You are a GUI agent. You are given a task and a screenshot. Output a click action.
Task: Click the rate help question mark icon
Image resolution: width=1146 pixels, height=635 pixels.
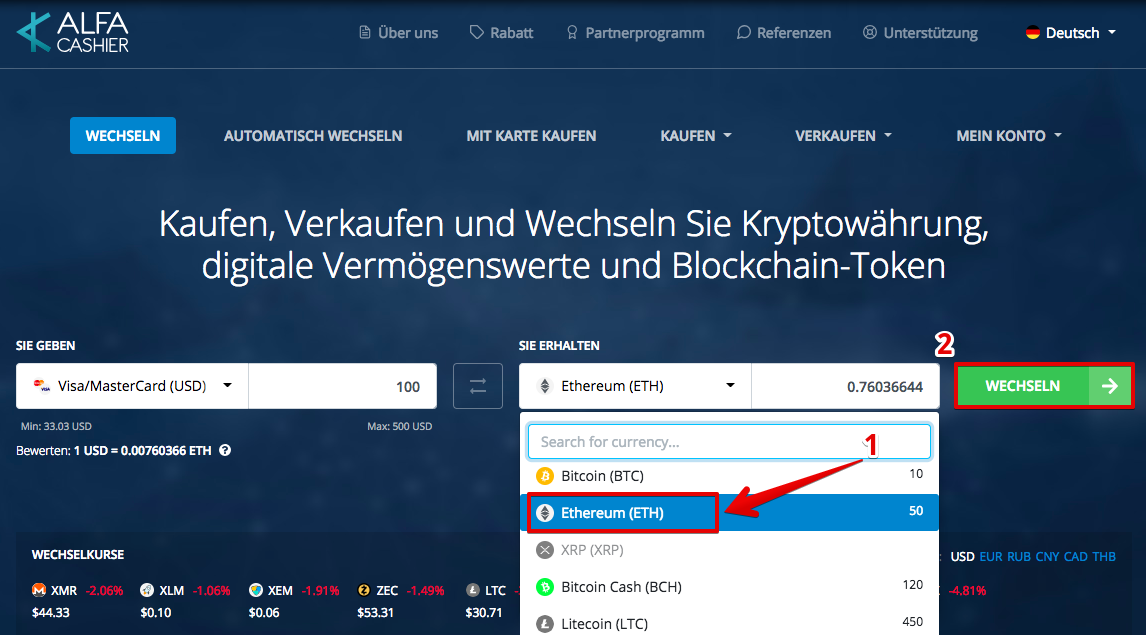tap(225, 450)
